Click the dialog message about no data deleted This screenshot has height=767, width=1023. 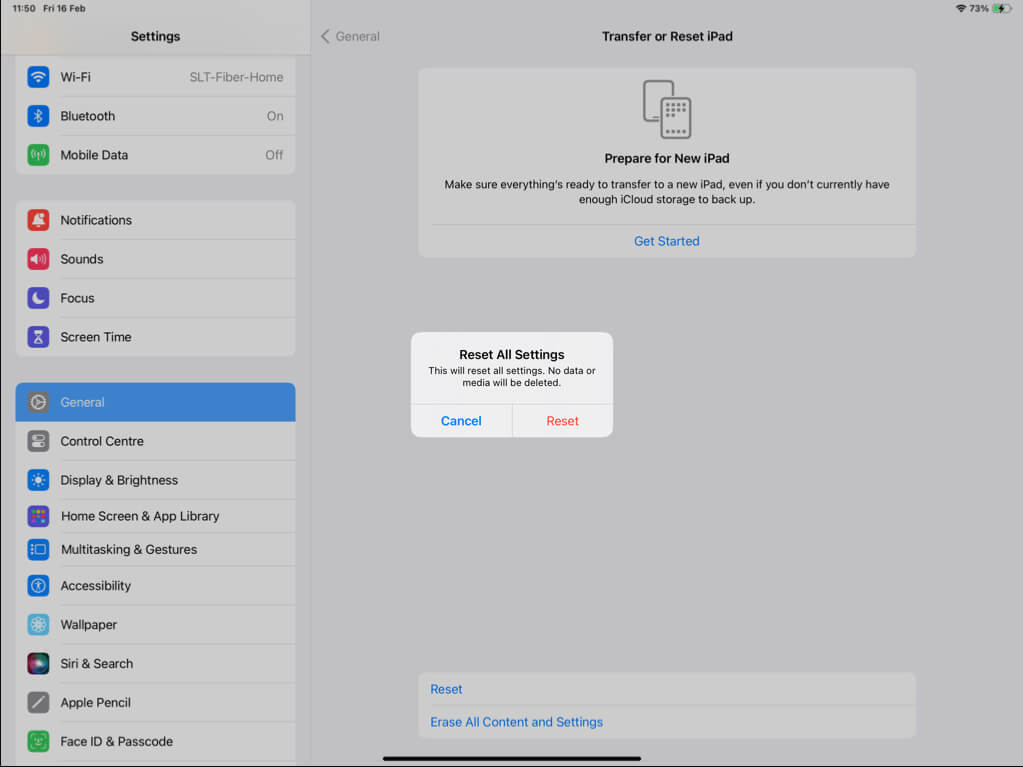512,376
